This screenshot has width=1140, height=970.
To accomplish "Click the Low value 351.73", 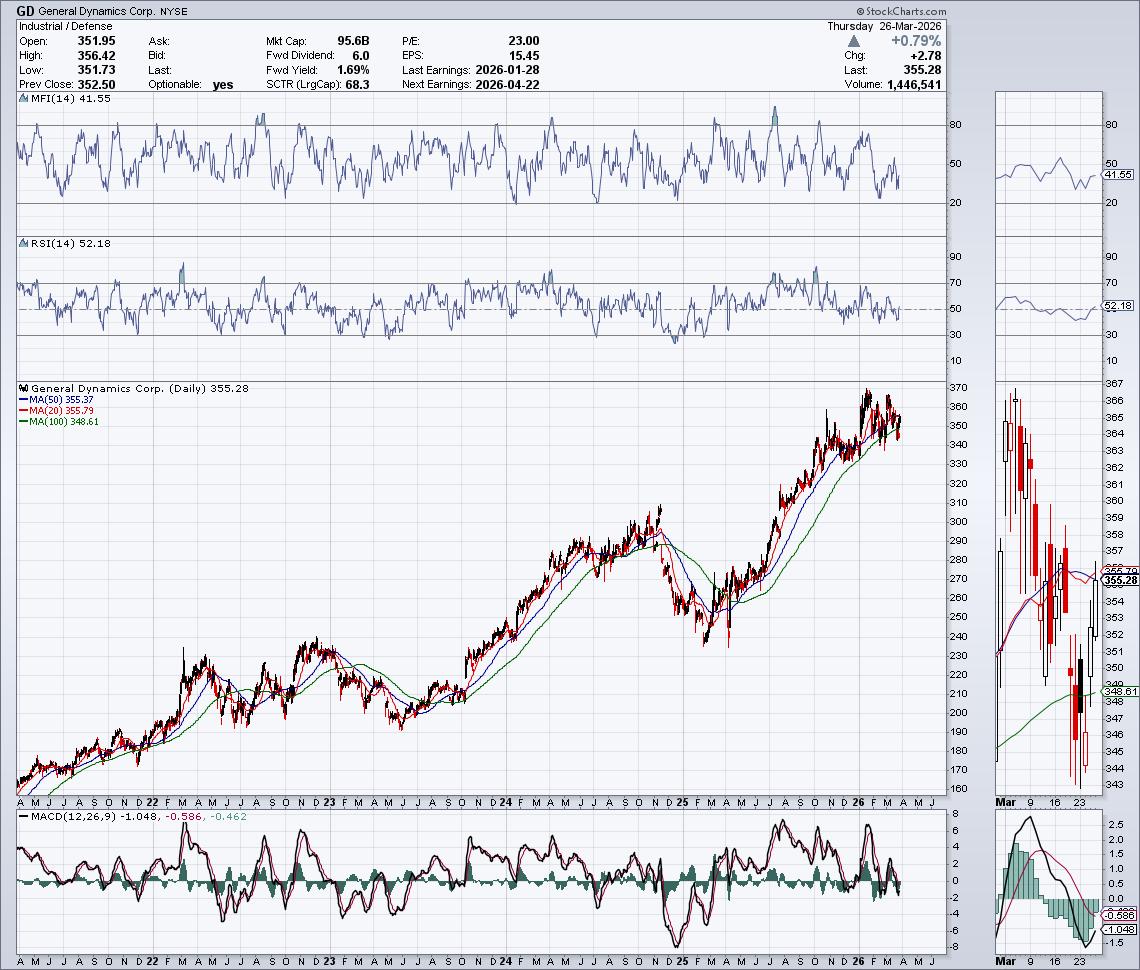I will pos(96,70).
